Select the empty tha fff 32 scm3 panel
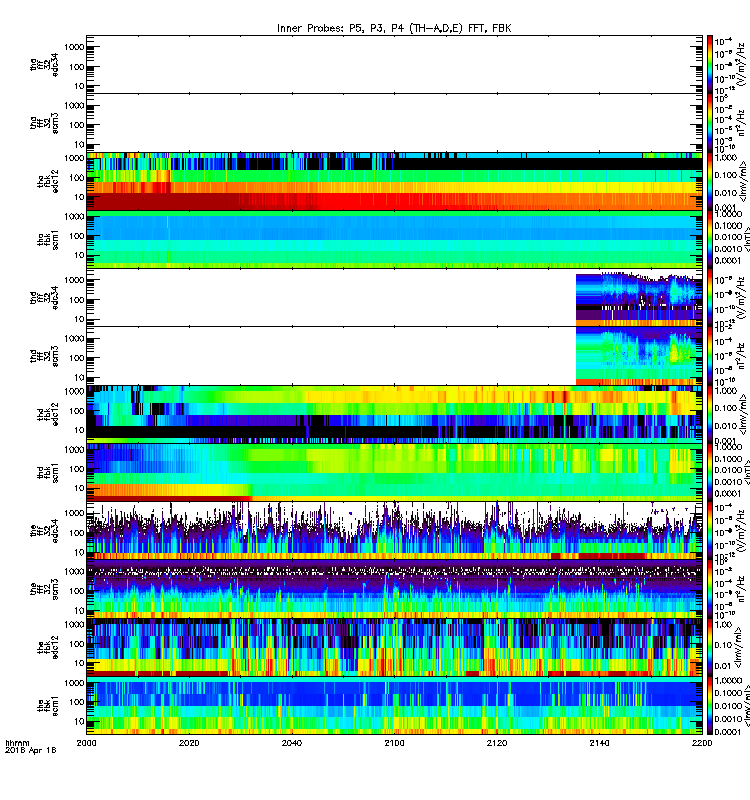 click(x=394, y=123)
